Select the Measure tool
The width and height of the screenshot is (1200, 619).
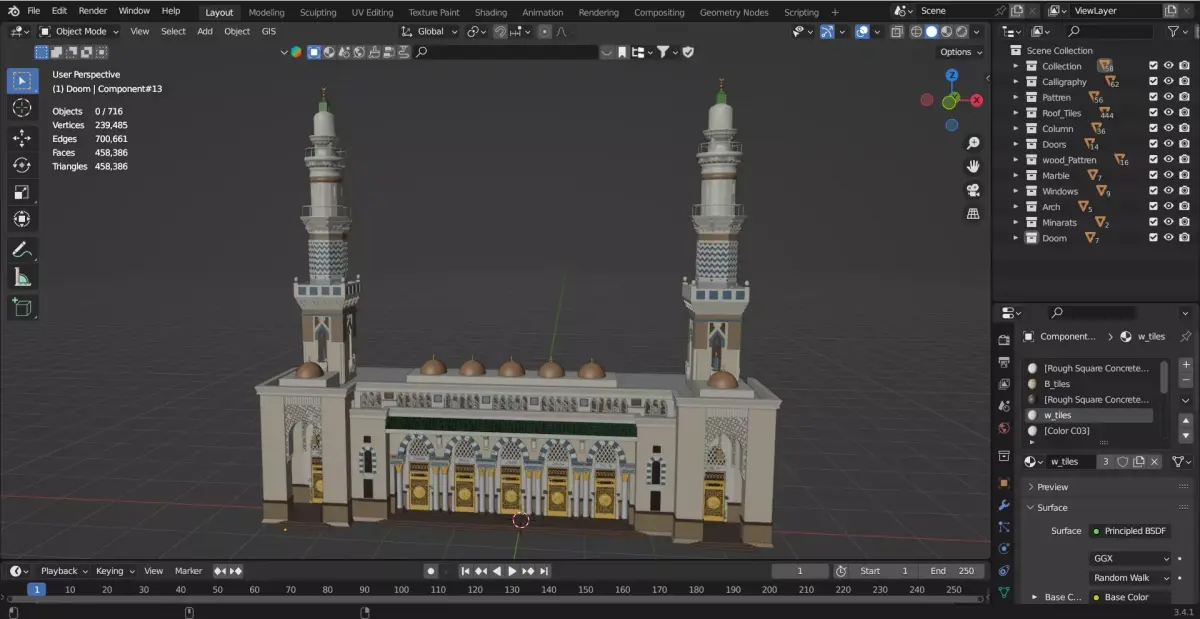(x=22, y=277)
